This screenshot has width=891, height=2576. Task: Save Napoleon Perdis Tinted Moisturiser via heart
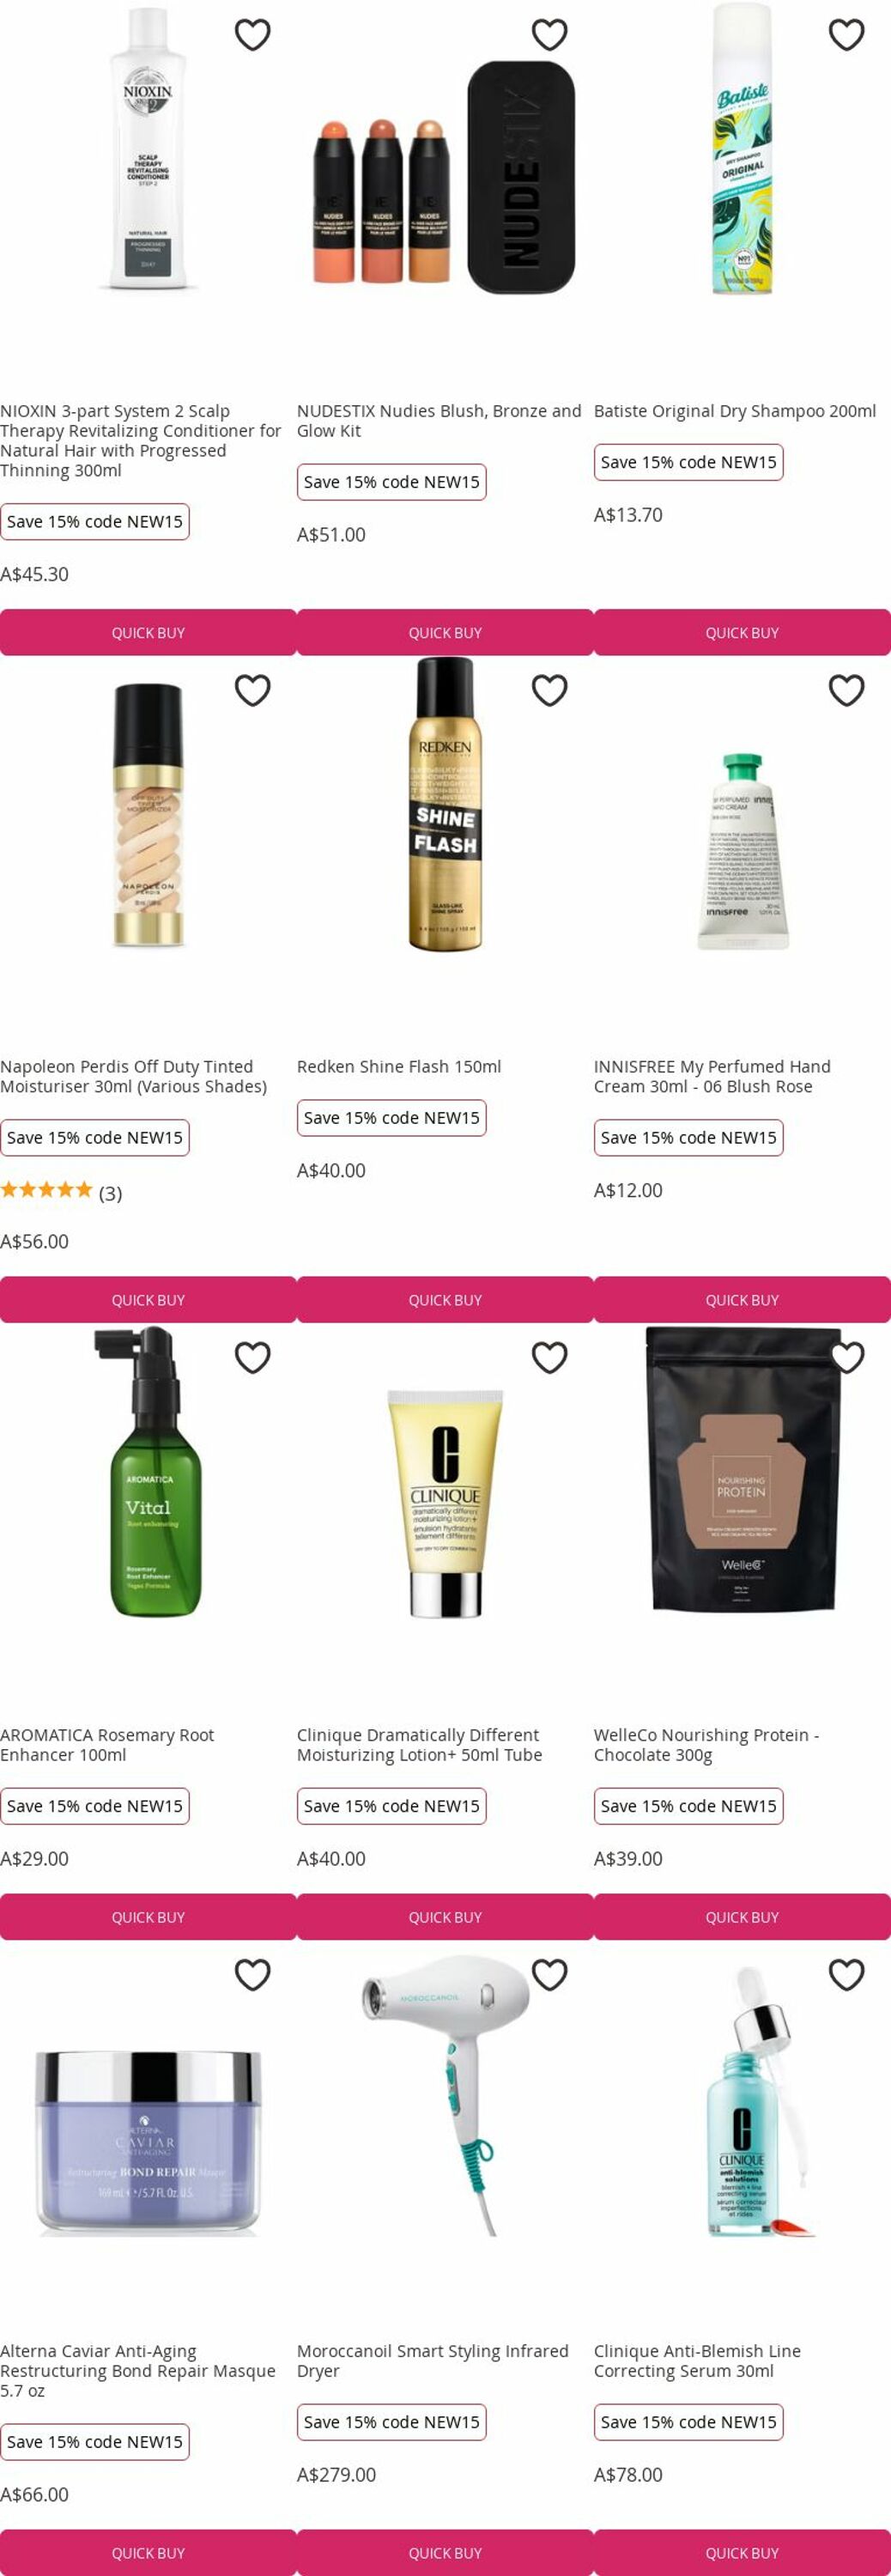pos(253,690)
